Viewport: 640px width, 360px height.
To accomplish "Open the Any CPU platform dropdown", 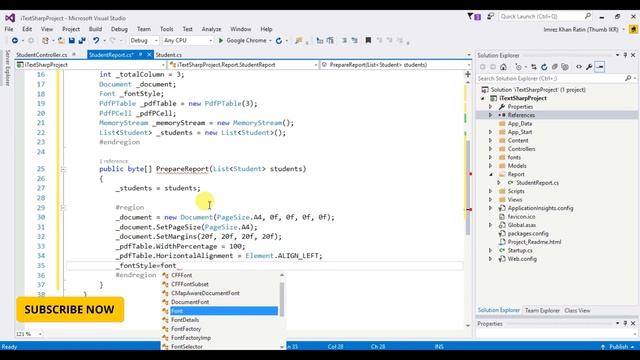I will point(187,40).
